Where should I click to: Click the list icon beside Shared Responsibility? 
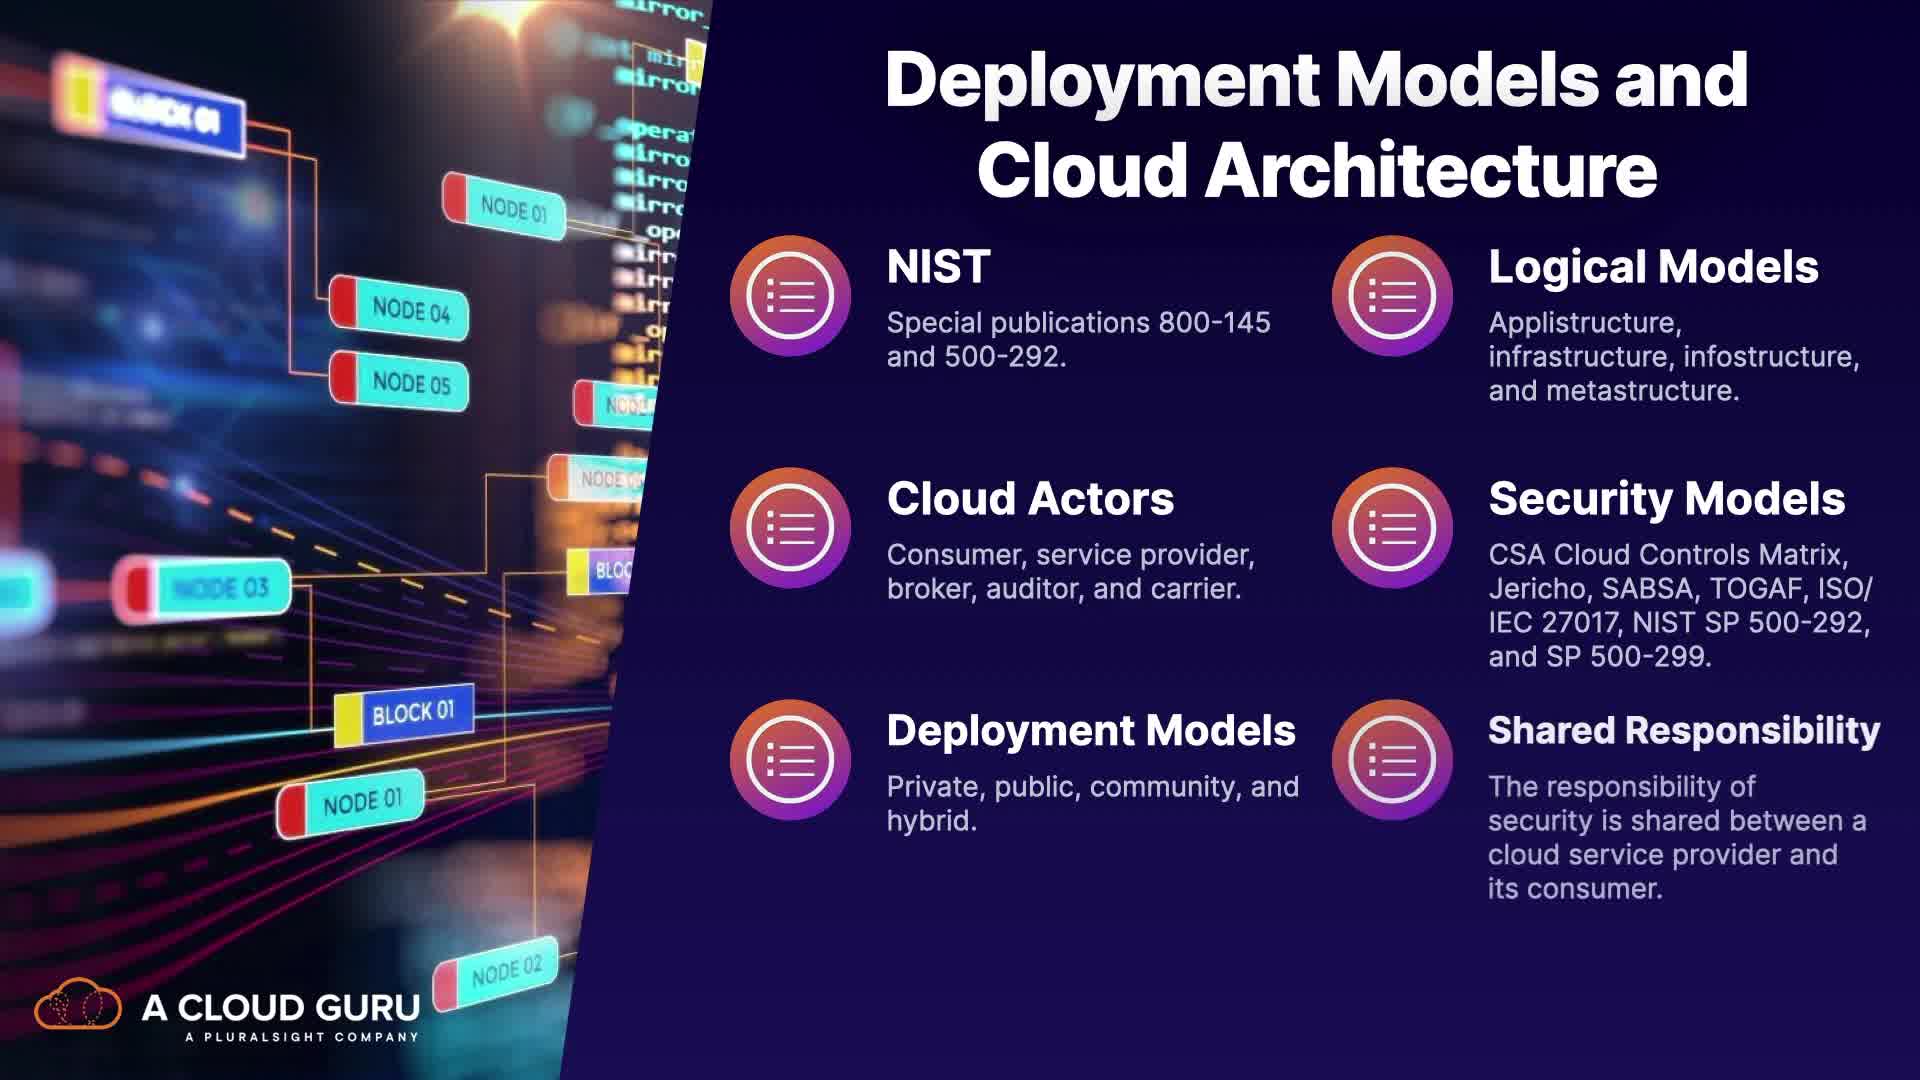click(x=1392, y=760)
